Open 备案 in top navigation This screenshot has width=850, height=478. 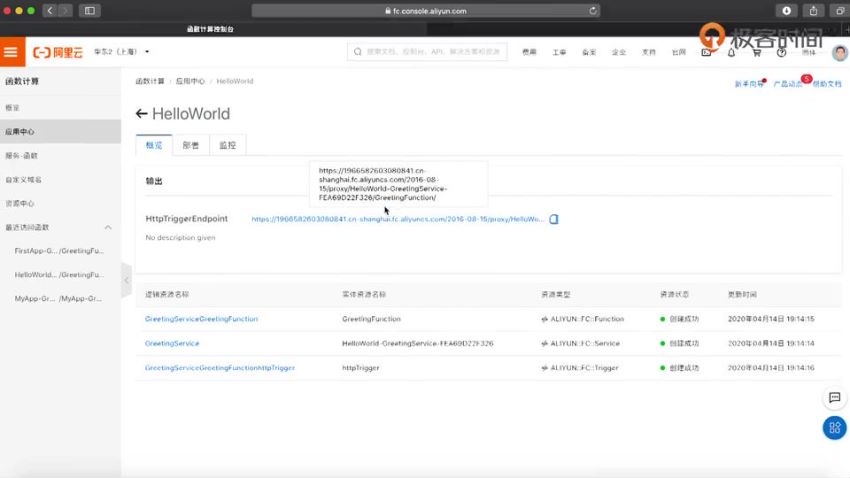click(589, 53)
